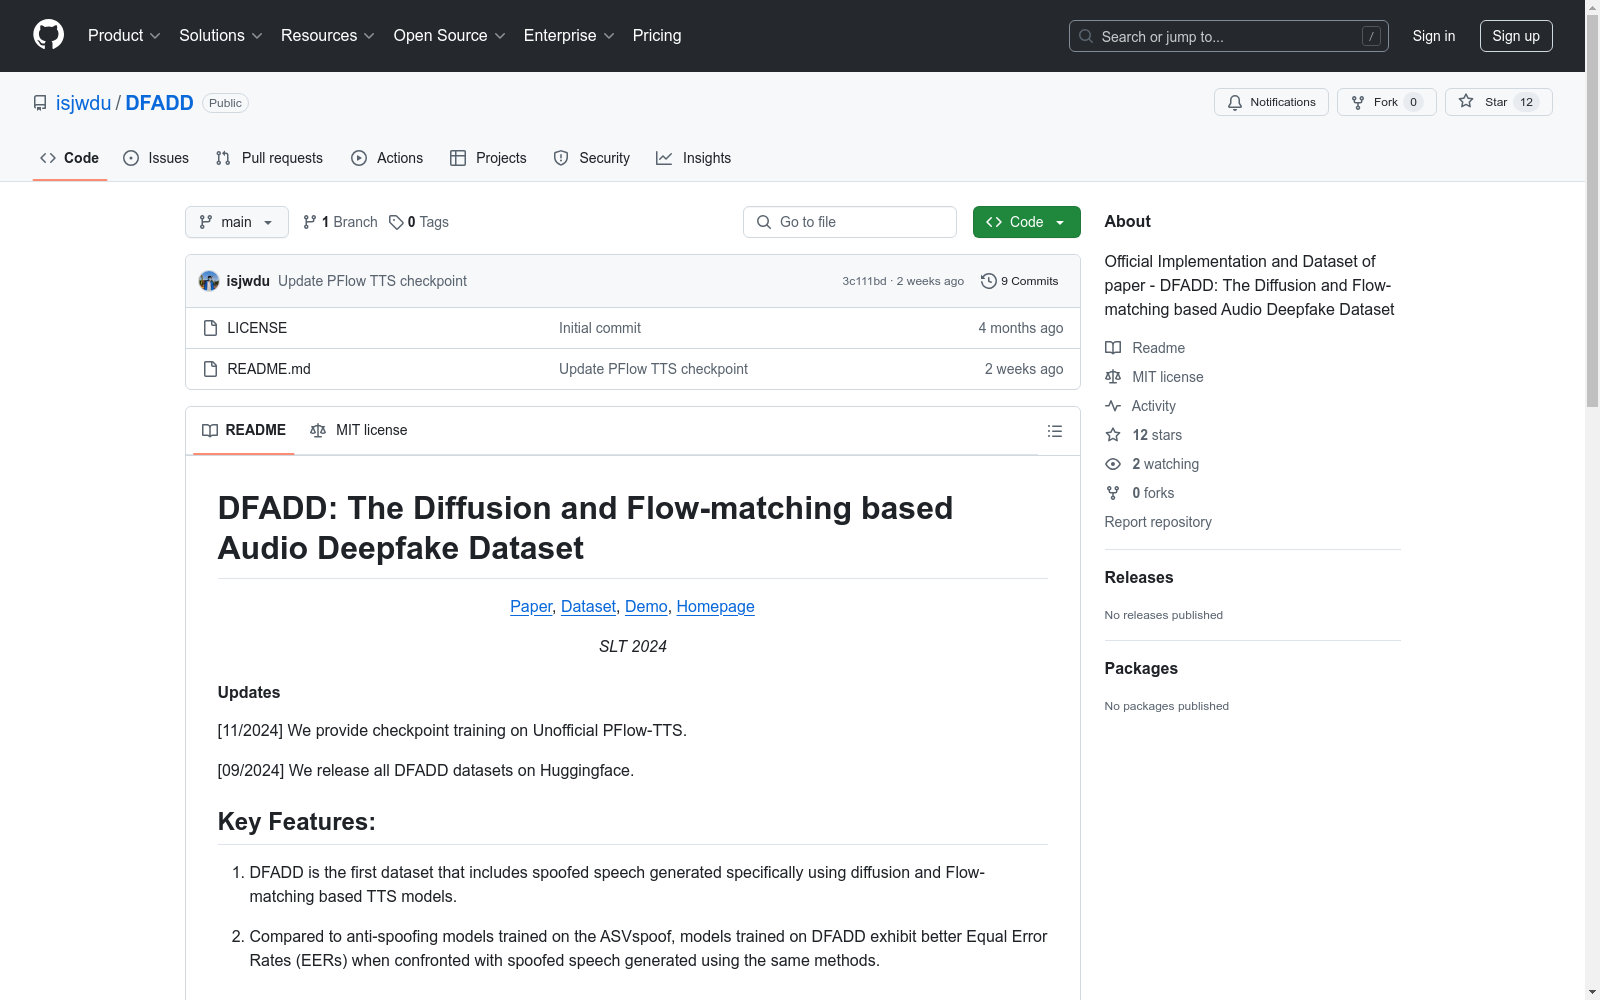
Task: Select the README tab in file viewer
Action: (x=244, y=430)
